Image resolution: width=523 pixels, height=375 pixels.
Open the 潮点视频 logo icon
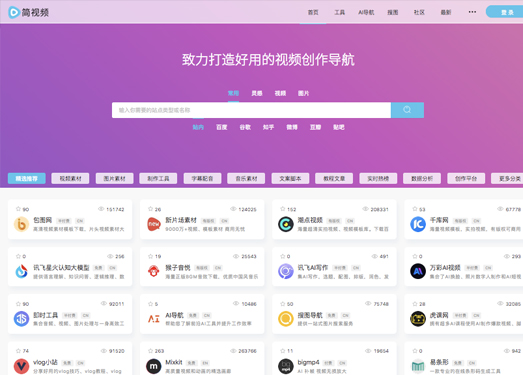point(286,224)
